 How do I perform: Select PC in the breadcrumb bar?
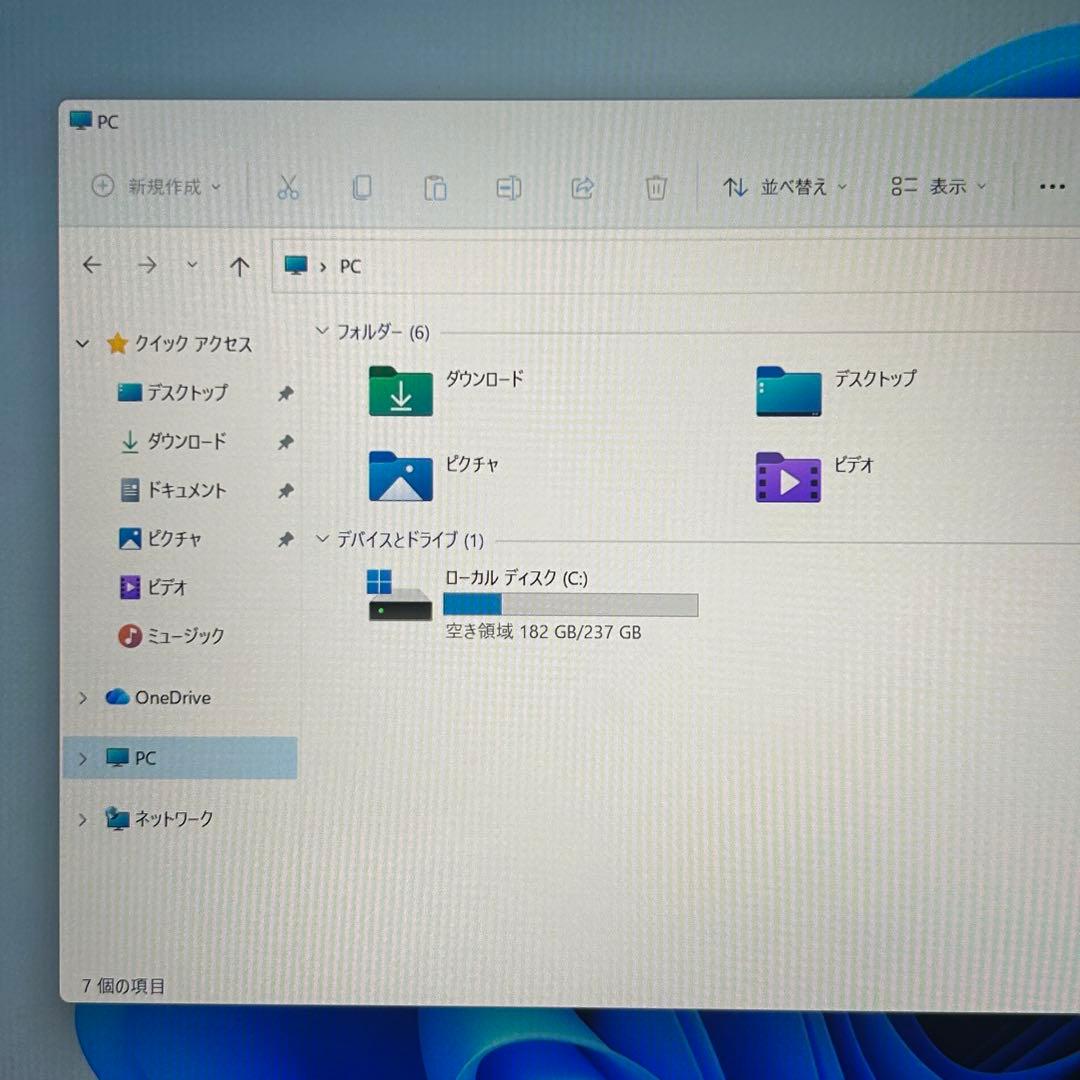click(x=348, y=266)
